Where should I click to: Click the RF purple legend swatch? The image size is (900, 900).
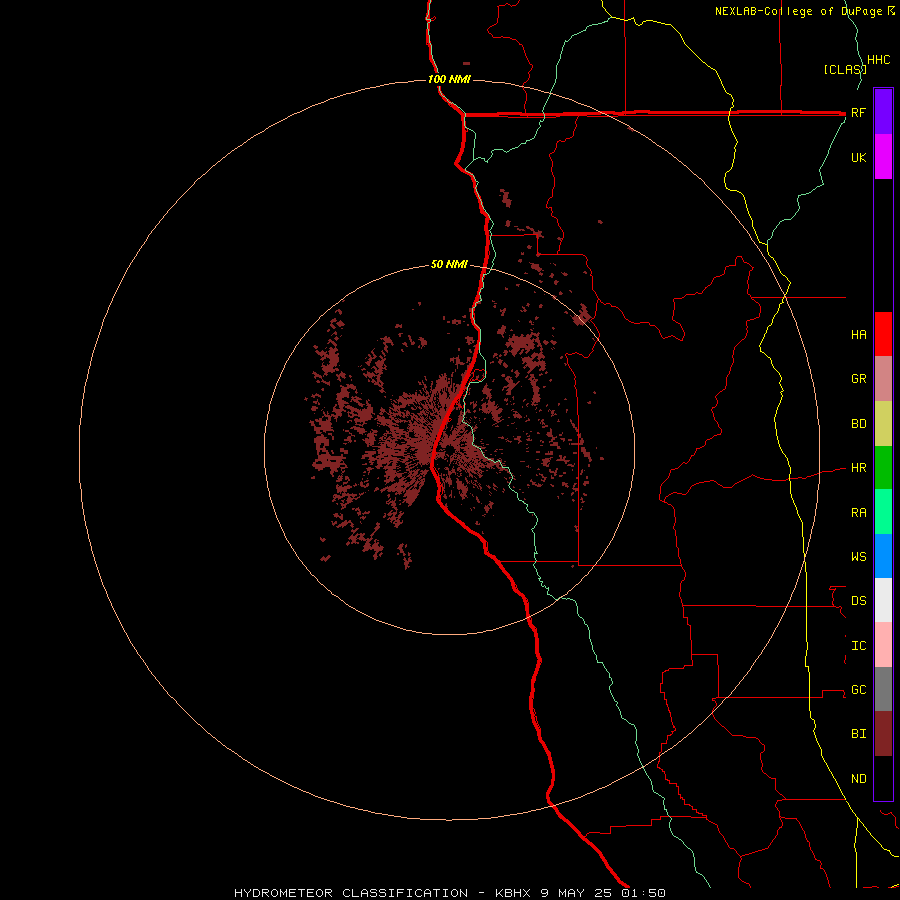pos(883,112)
